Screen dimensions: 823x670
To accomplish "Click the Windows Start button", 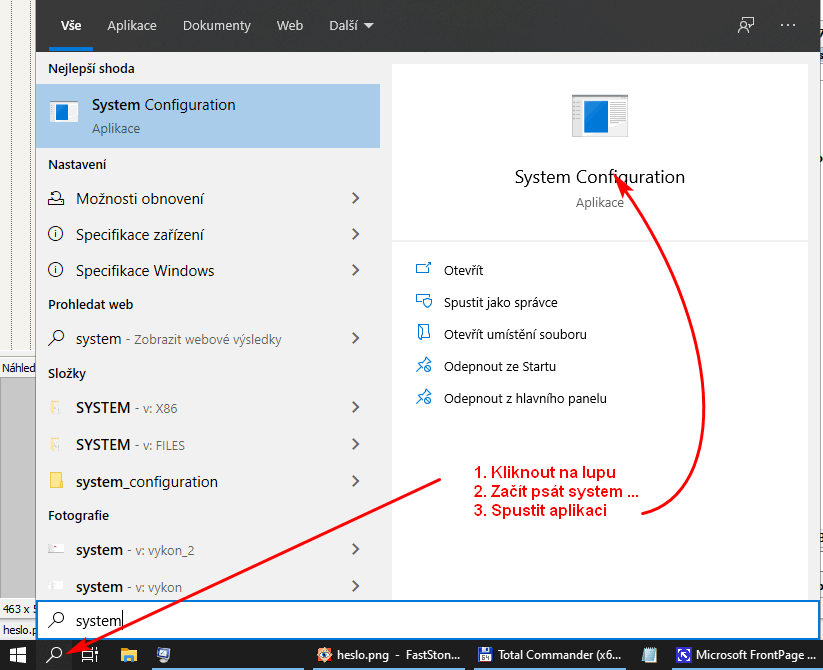I will (18, 655).
